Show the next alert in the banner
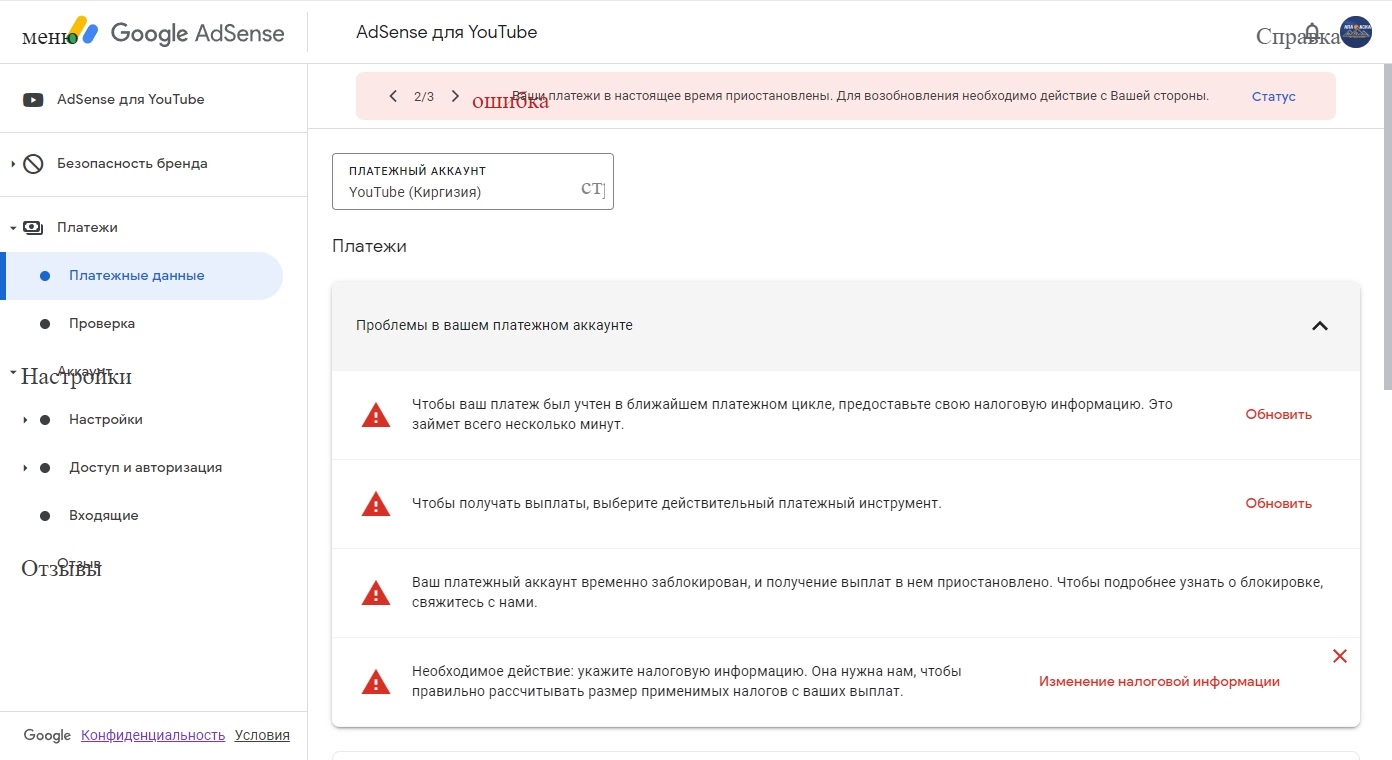Screen dimensions: 1392x760 pos(455,96)
